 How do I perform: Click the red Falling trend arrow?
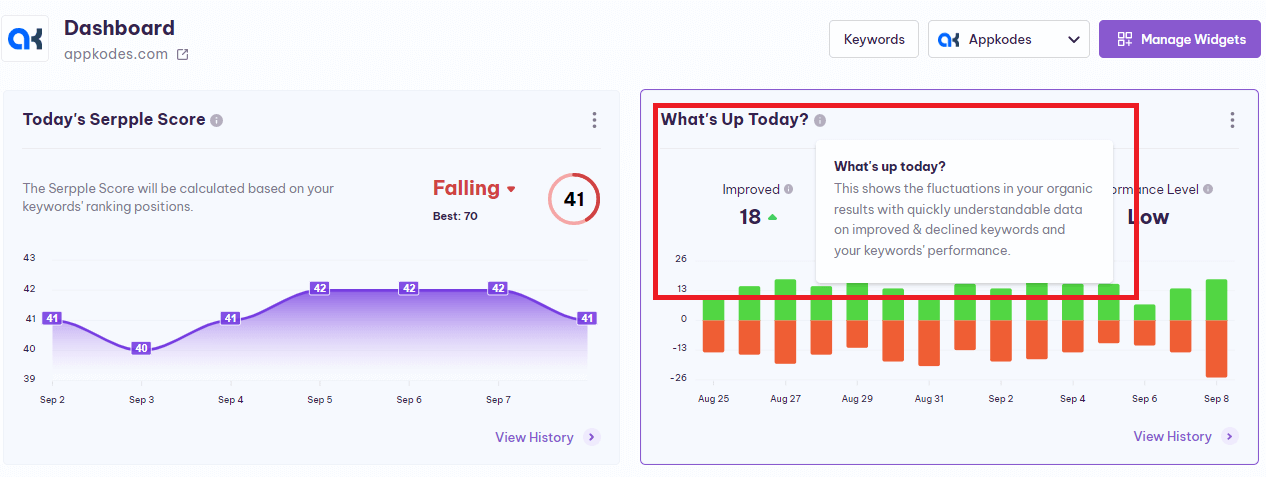tap(511, 189)
